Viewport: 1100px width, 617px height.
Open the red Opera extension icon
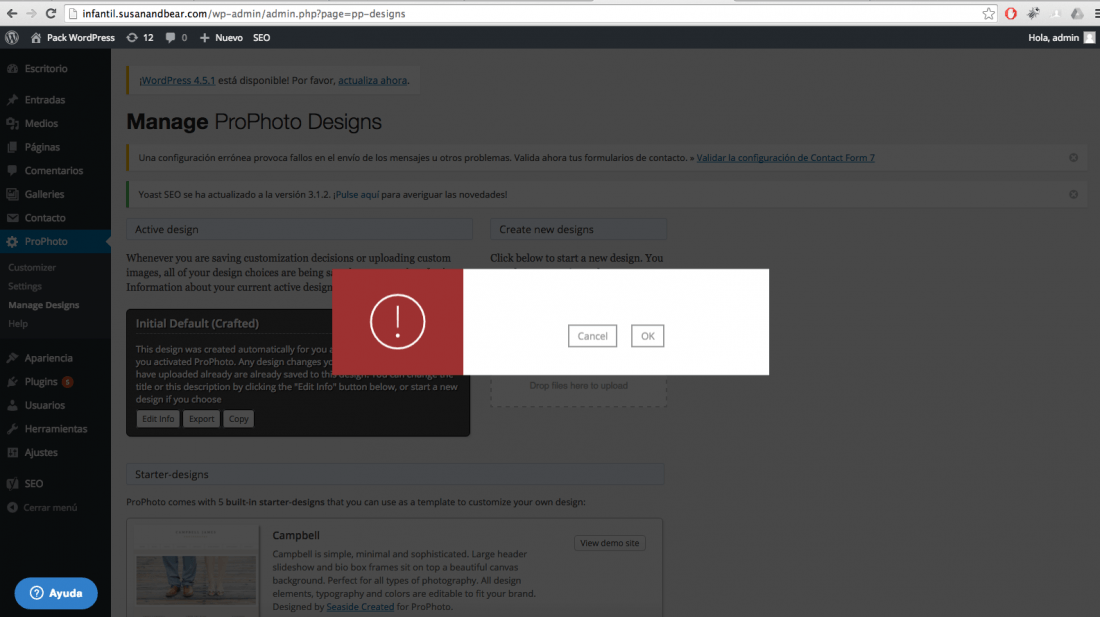coord(1011,13)
